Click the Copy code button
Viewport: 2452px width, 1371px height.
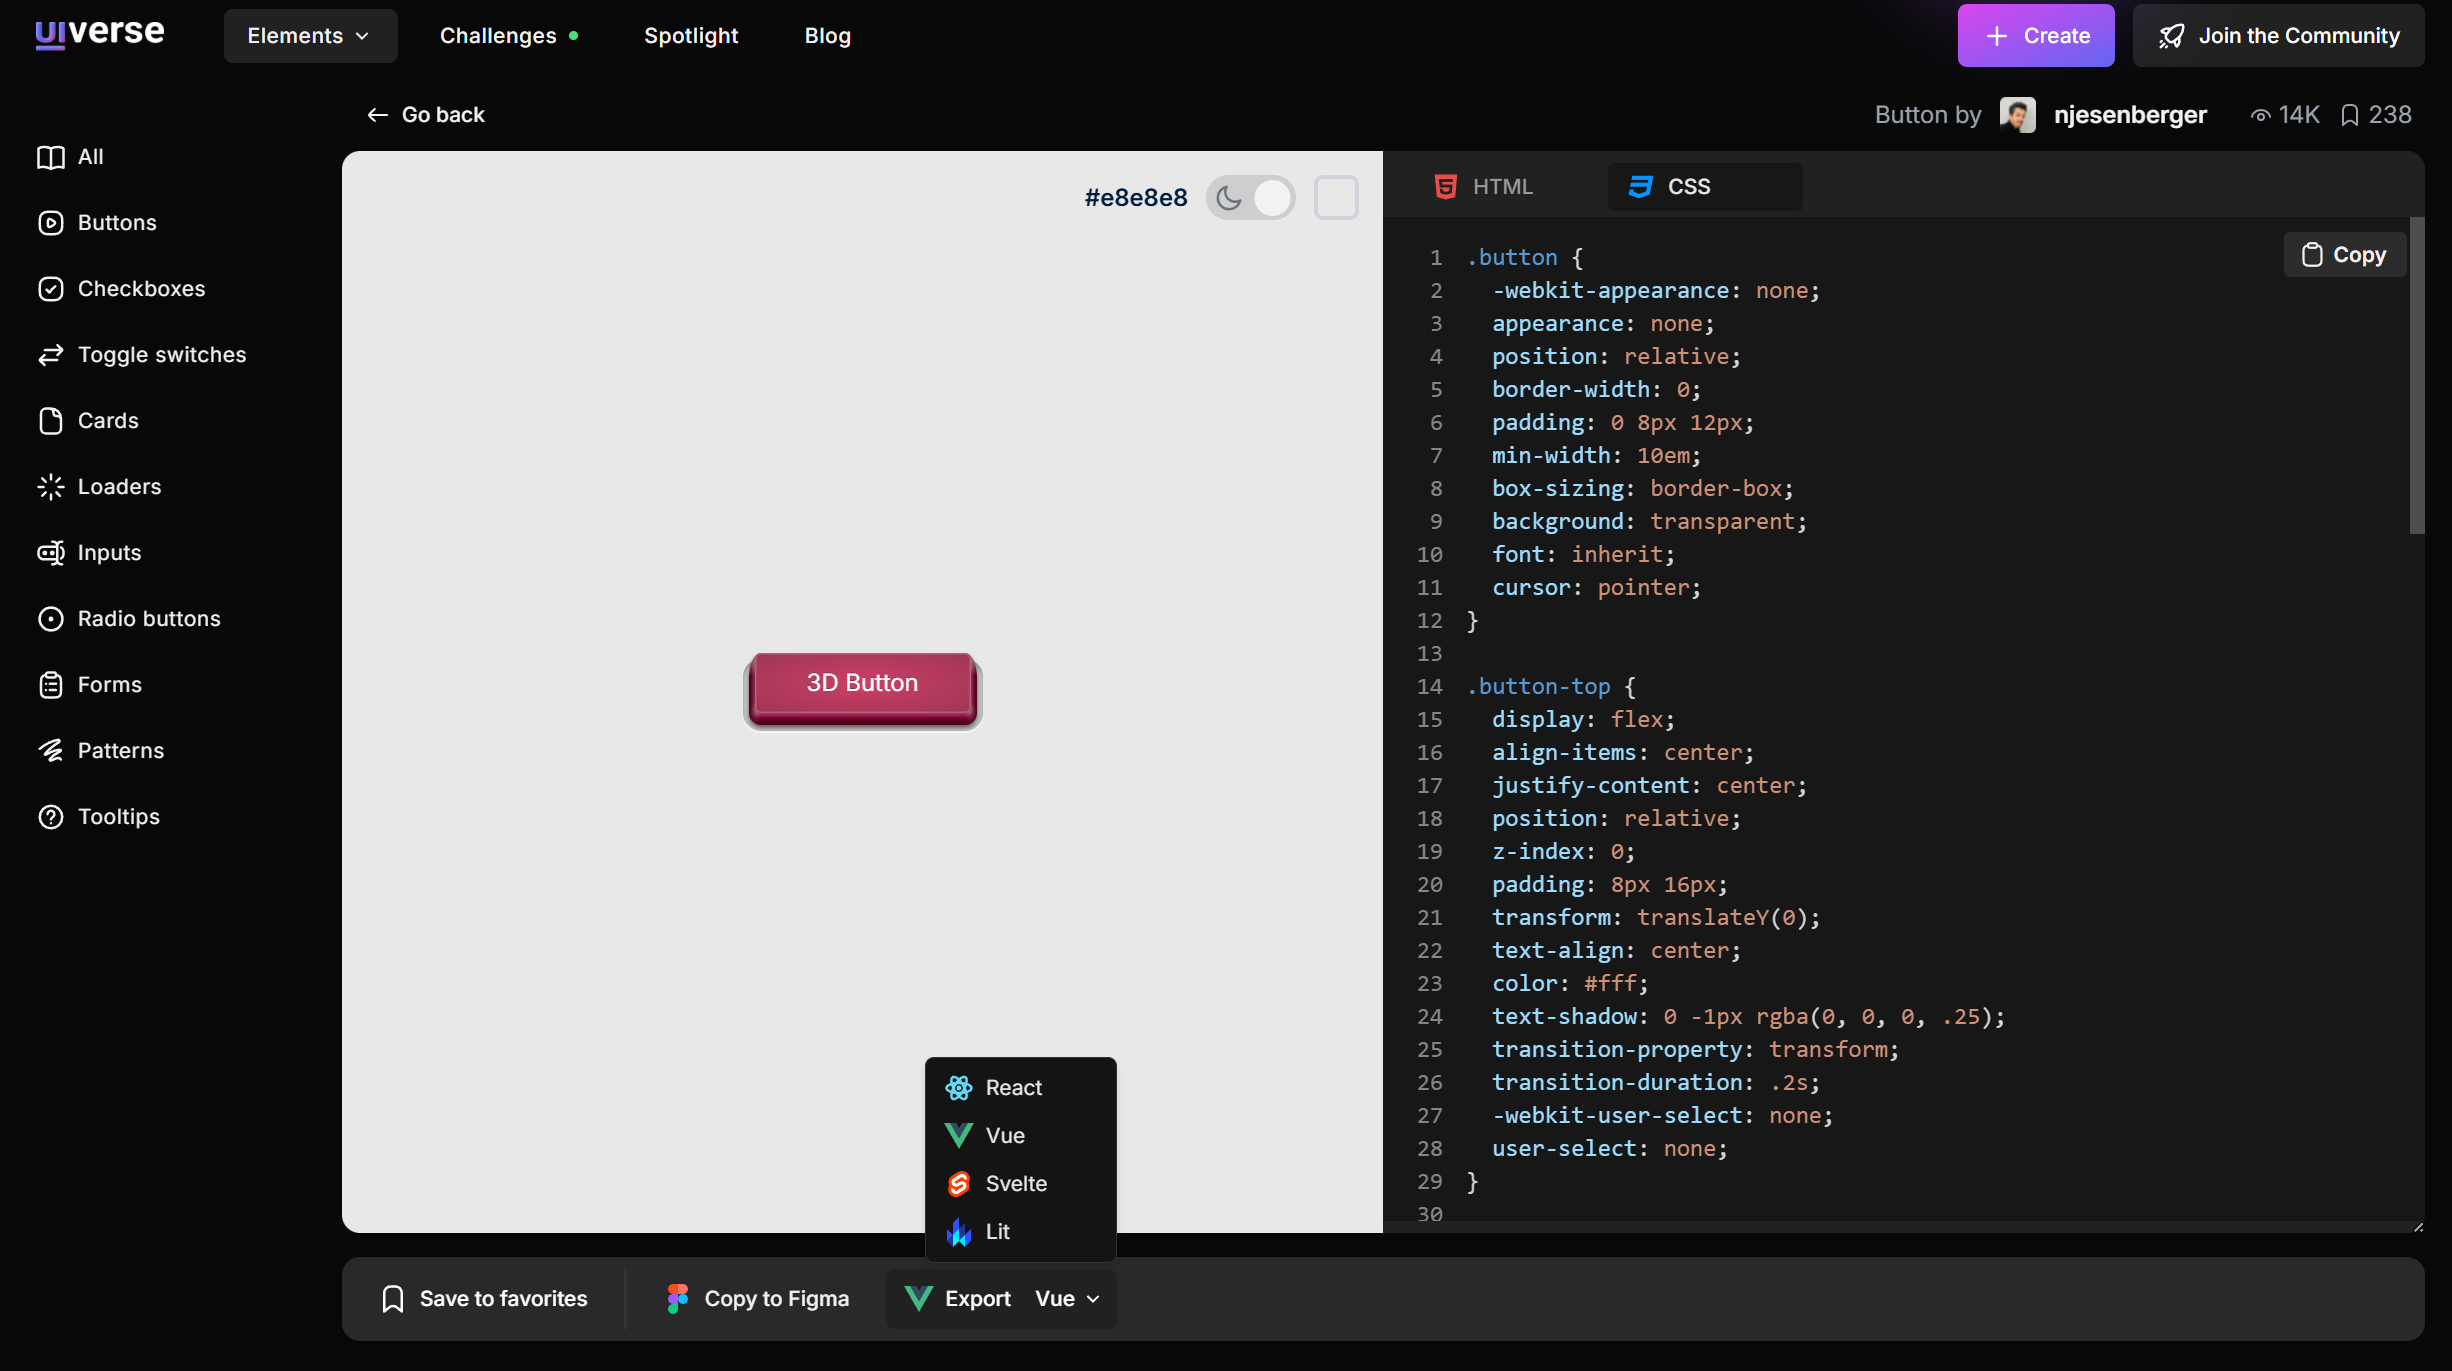point(2343,255)
